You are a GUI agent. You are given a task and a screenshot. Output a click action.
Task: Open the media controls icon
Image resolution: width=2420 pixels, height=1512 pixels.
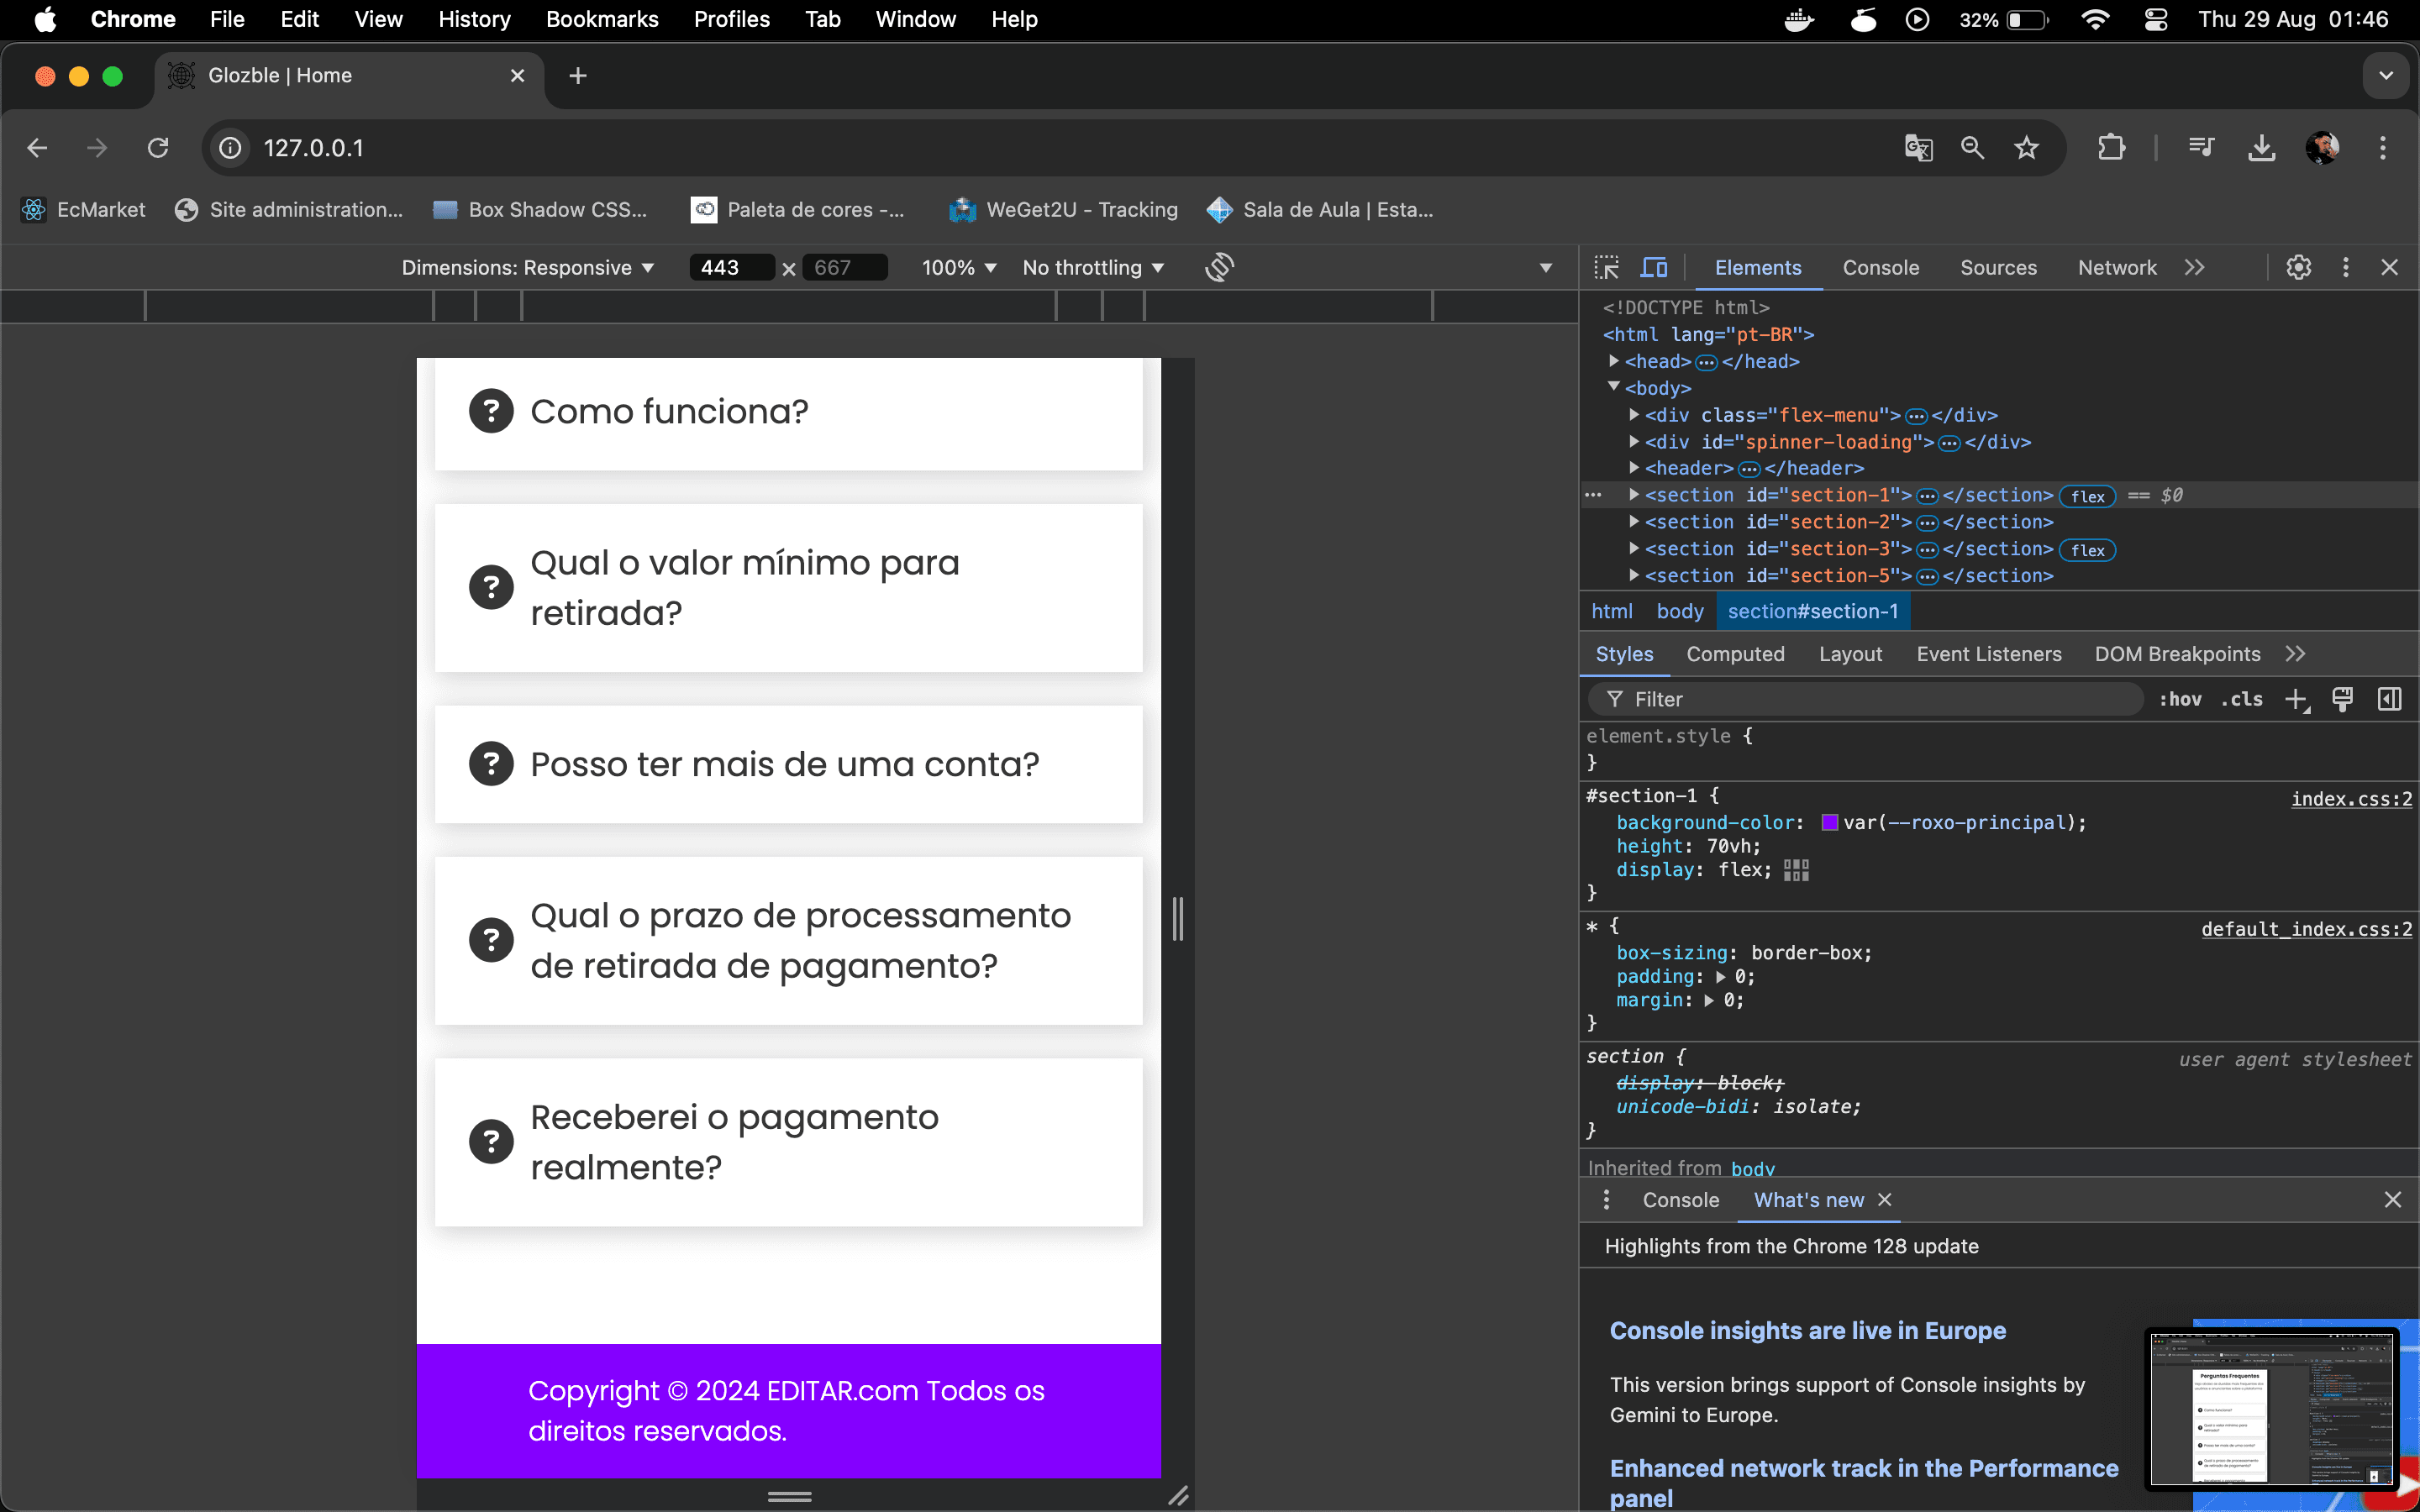pos(2201,148)
